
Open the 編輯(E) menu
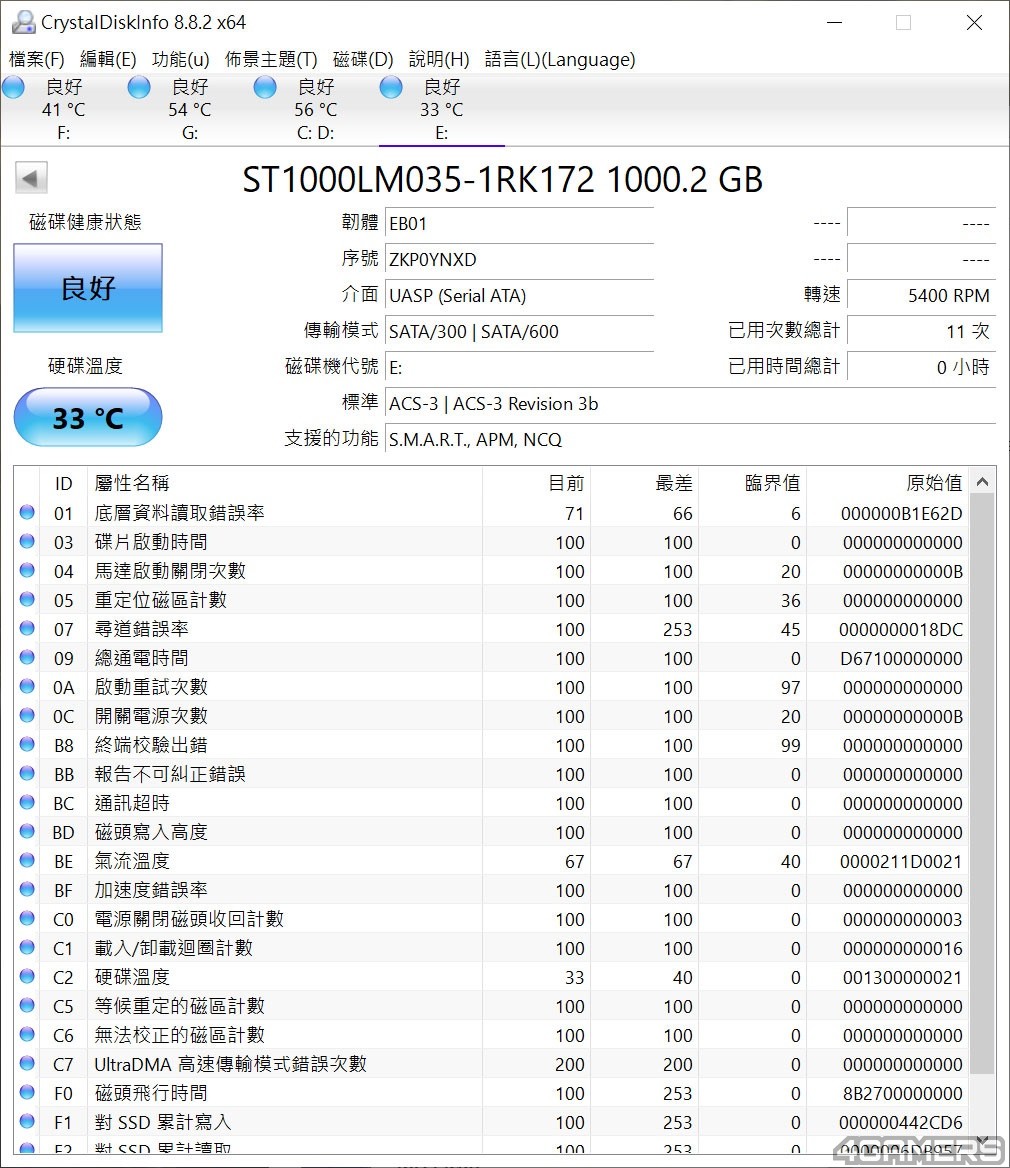(x=108, y=60)
